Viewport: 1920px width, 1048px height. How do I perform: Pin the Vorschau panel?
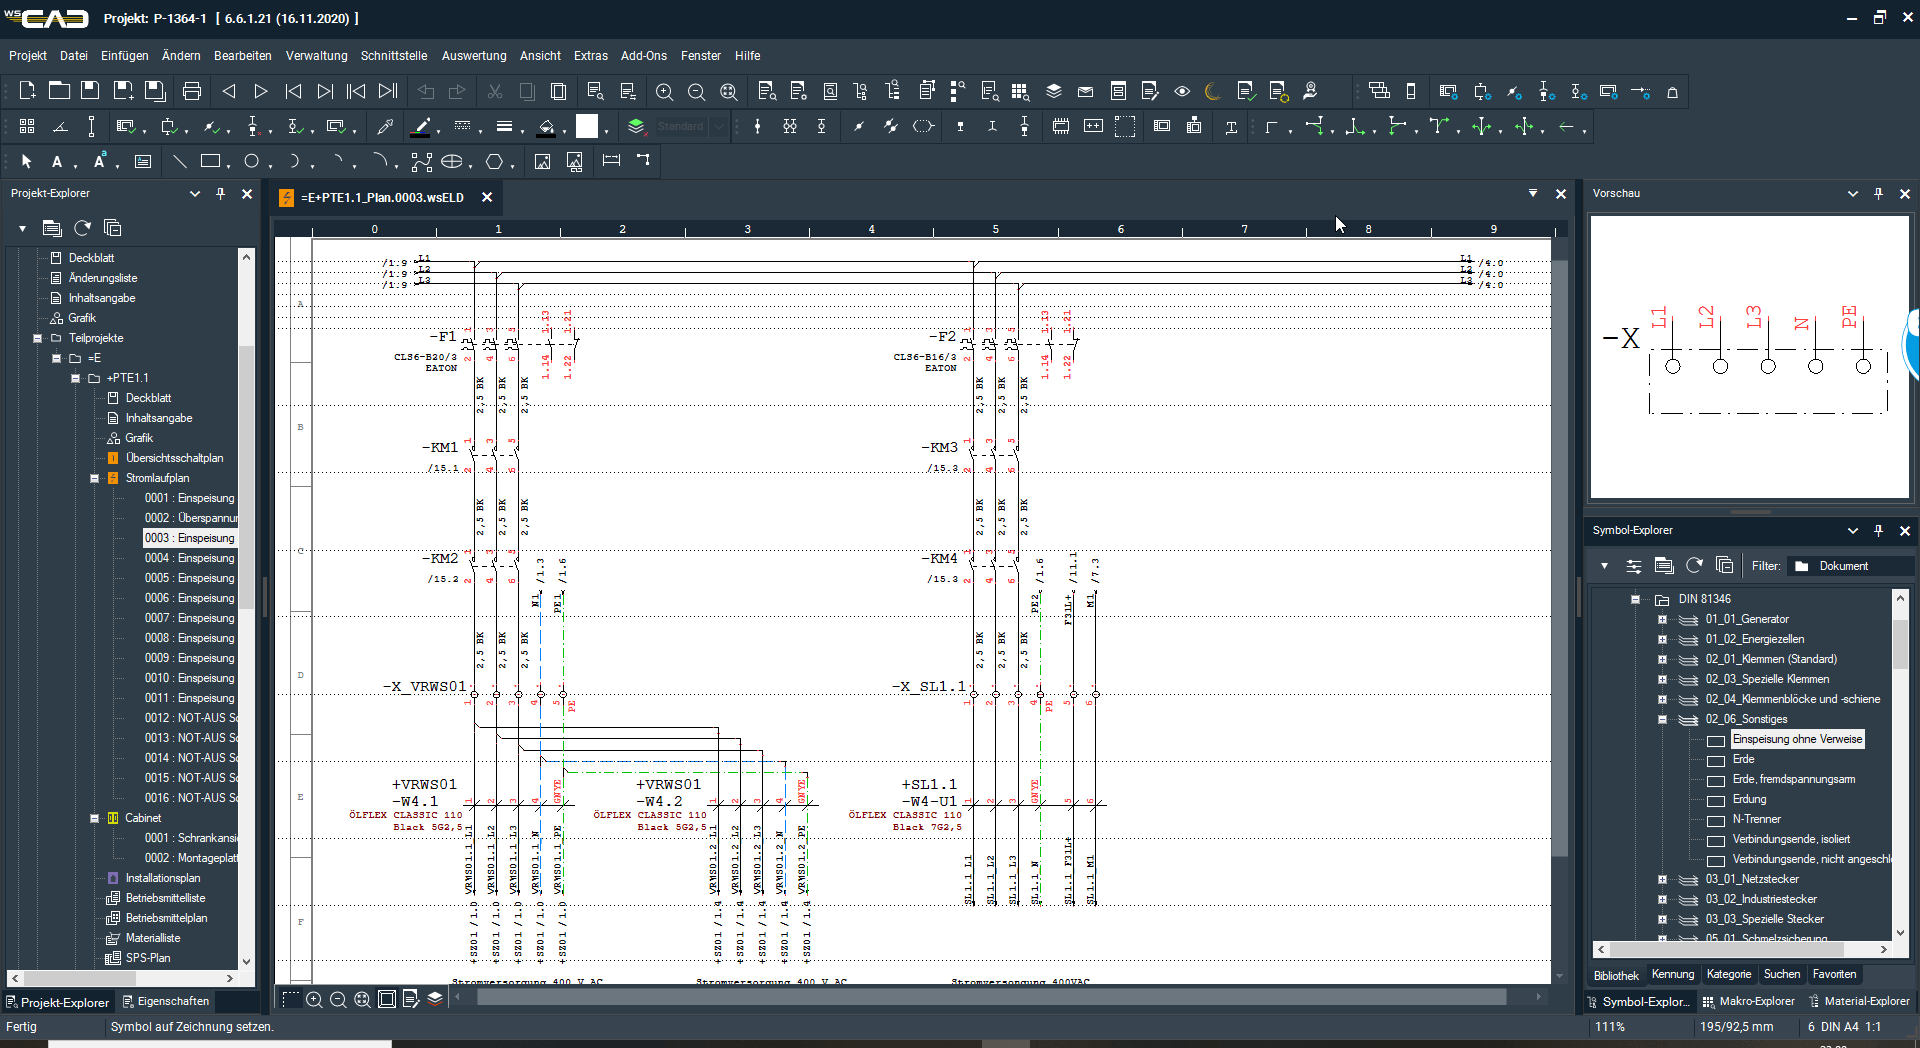[1878, 194]
